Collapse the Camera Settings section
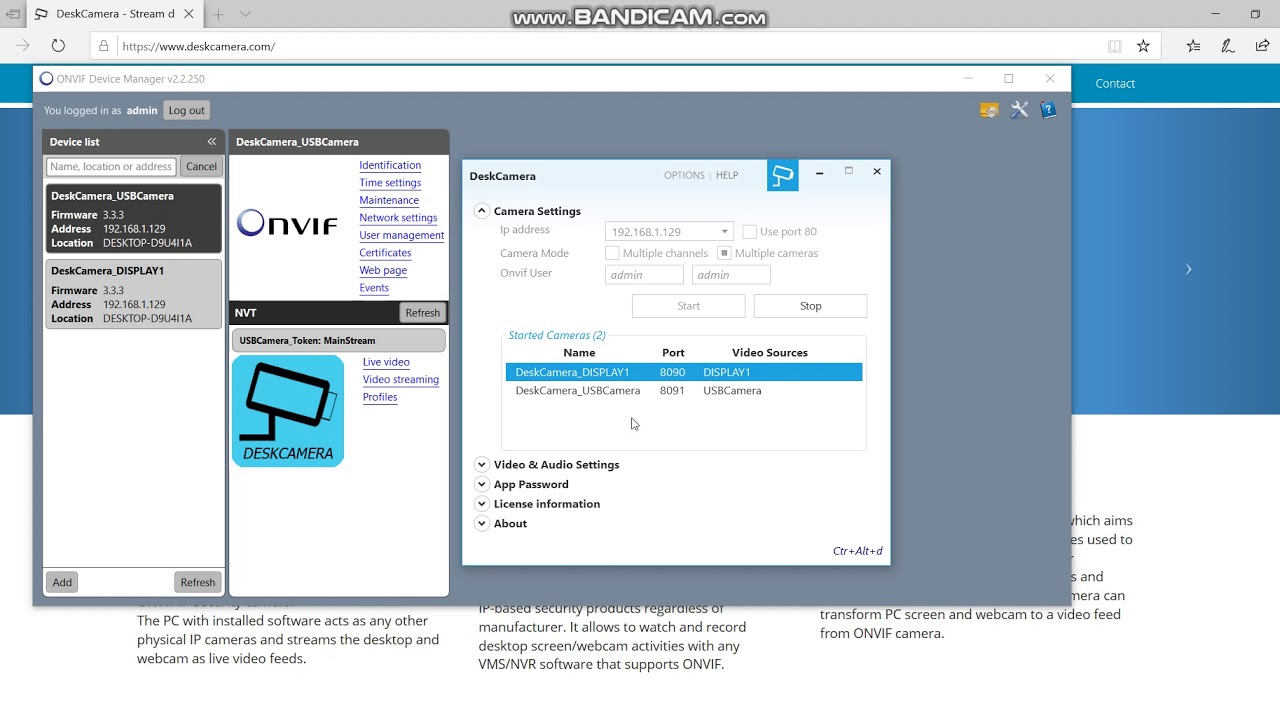 (x=482, y=211)
